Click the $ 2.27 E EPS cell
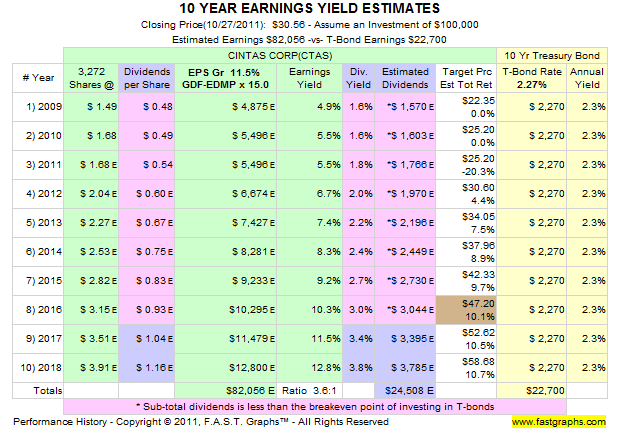Viewport: 623px width, 439px height. coord(91,223)
